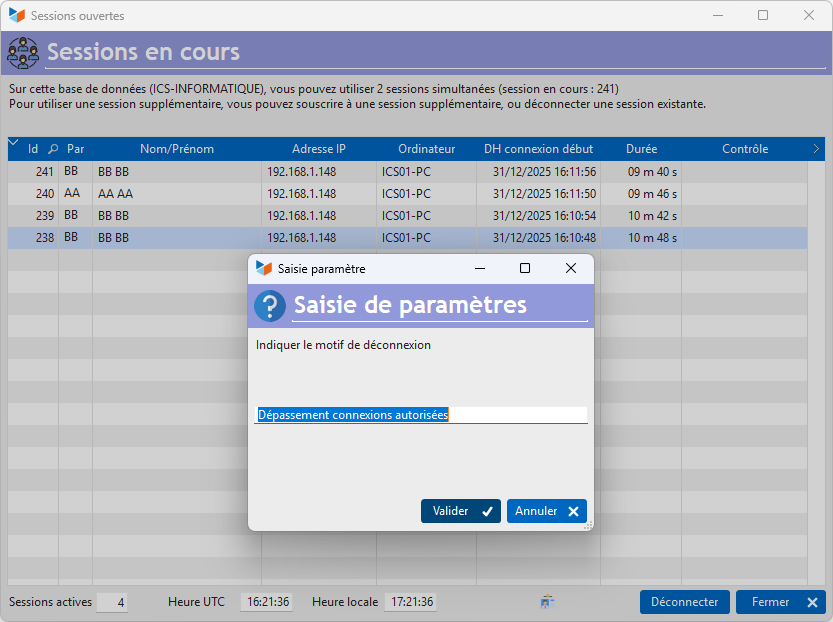Click the Fermer button
This screenshot has height=622, width=833.
(x=780, y=602)
